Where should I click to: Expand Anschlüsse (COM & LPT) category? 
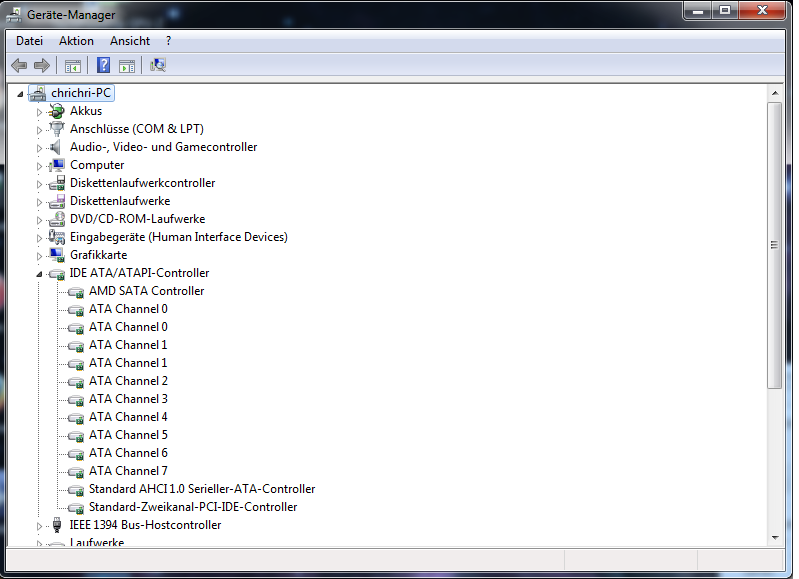tap(39, 130)
